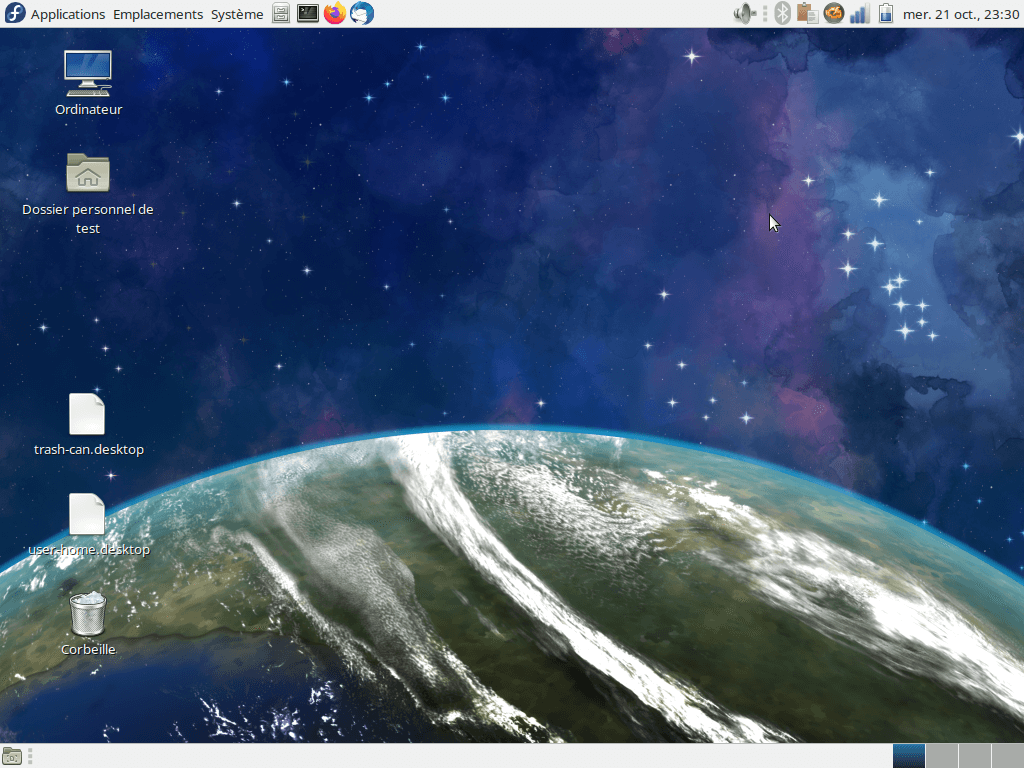Screen dimensions: 1024x768
Task: Launch the file manager from the panel
Action: pyautogui.click(x=281, y=13)
